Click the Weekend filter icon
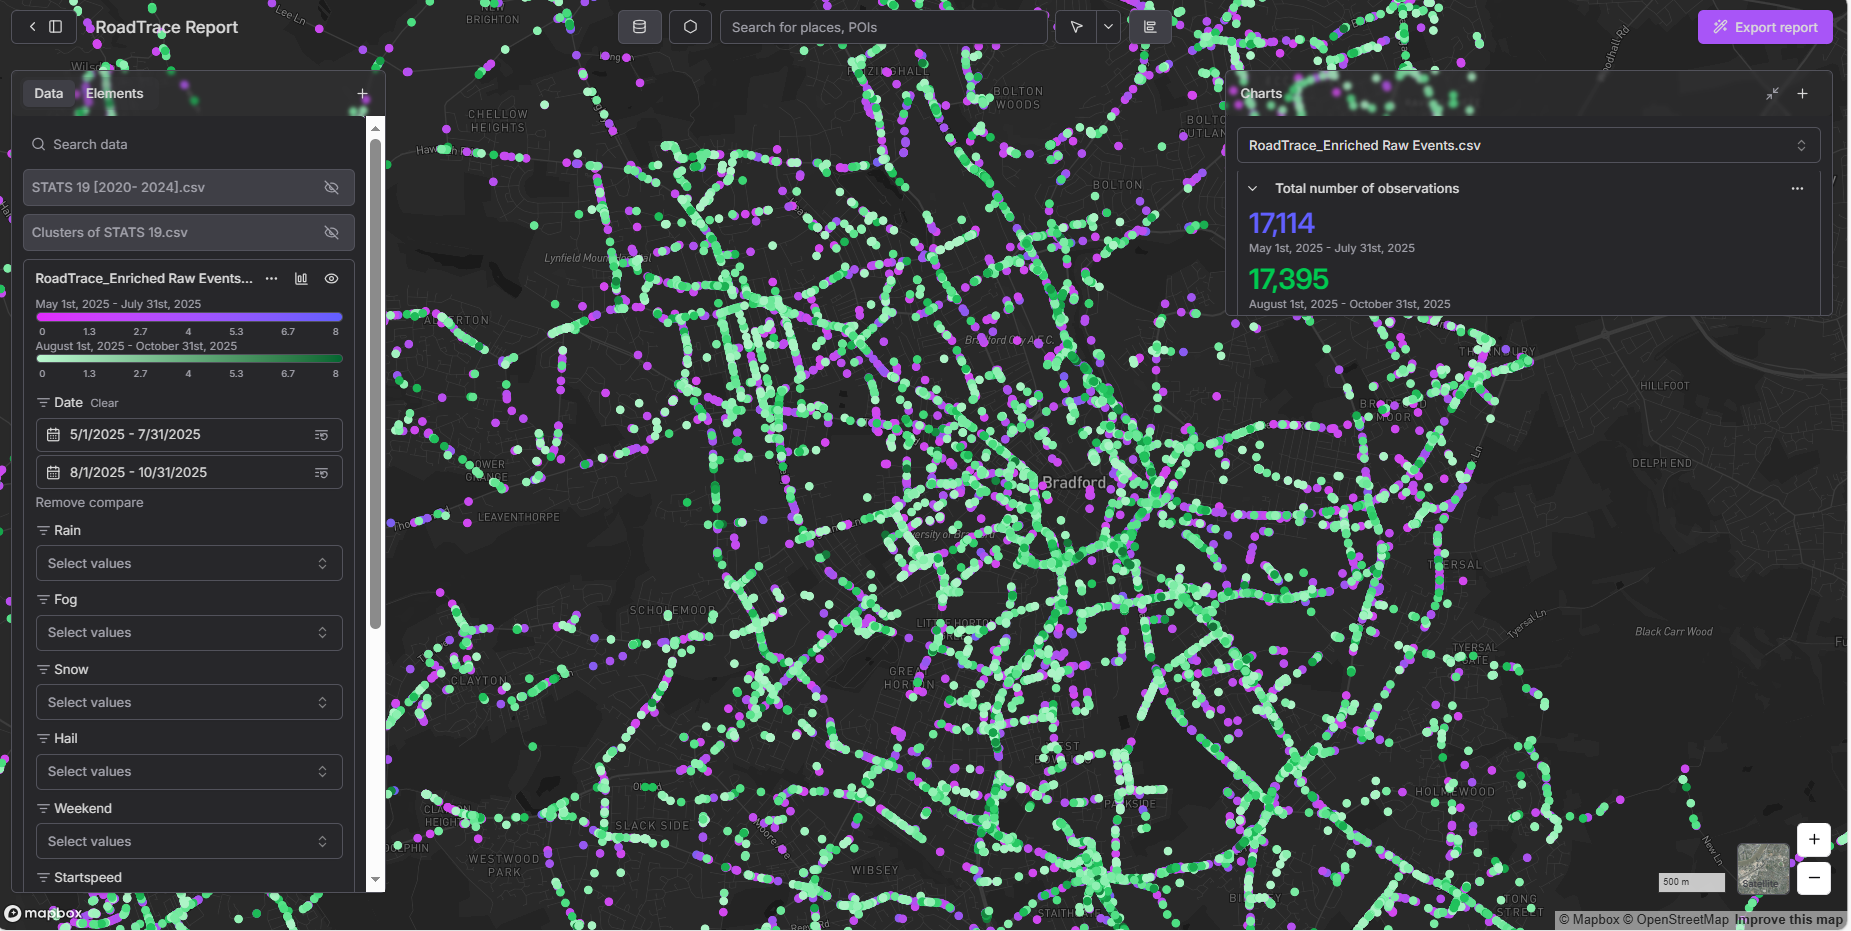This screenshot has height=931, width=1851. click(43, 809)
